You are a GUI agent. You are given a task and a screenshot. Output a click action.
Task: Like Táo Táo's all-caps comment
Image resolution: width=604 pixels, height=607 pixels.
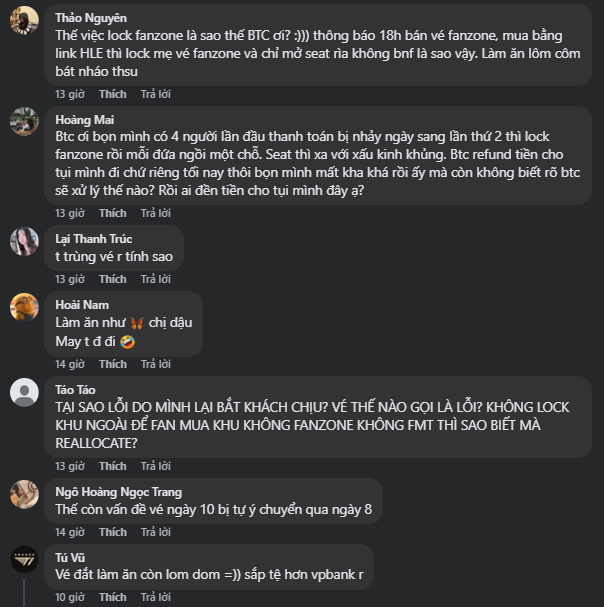click(113, 466)
